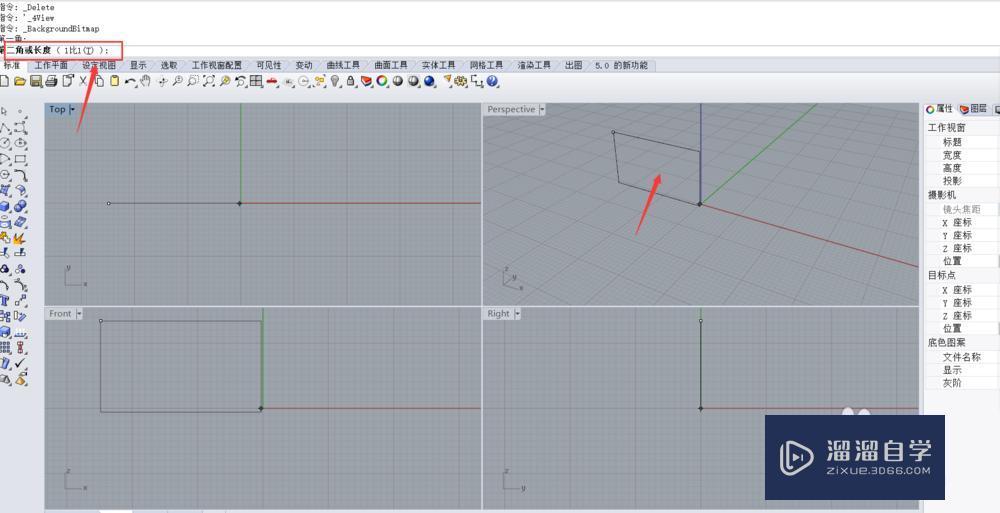
Task: Click the 1比1(T) command line option
Action: [78, 50]
